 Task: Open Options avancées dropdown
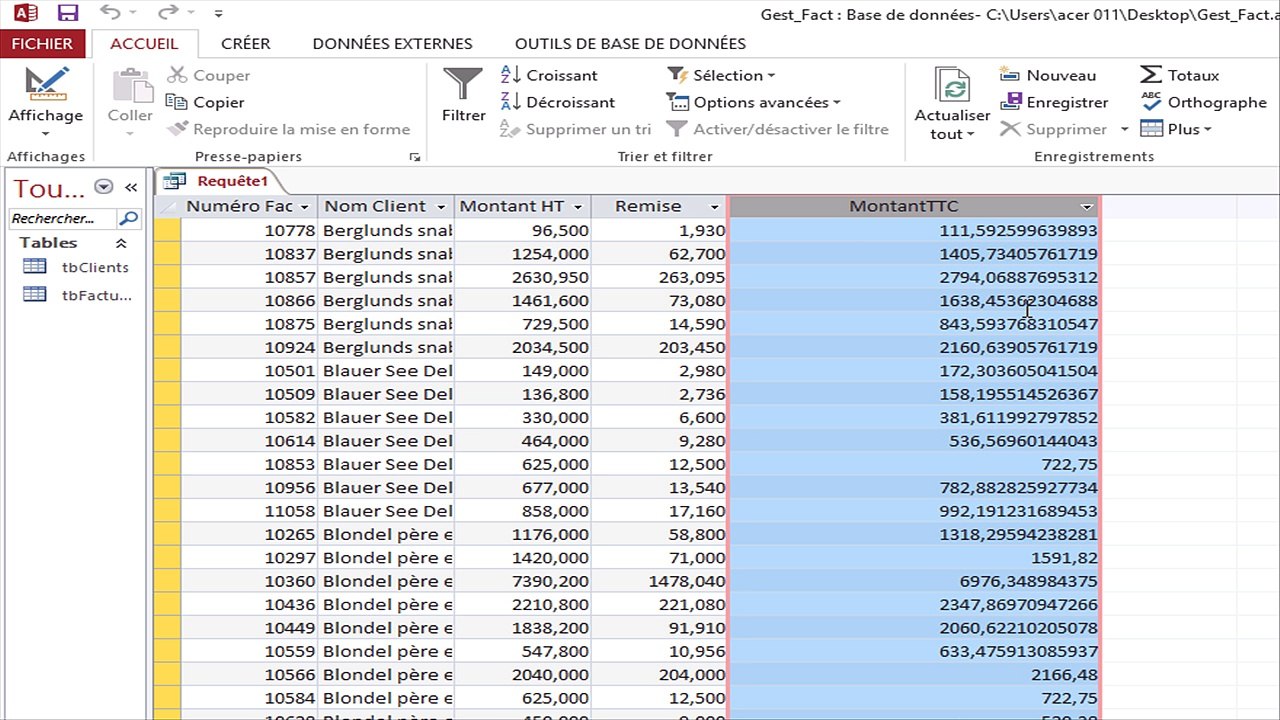pyautogui.click(x=754, y=102)
